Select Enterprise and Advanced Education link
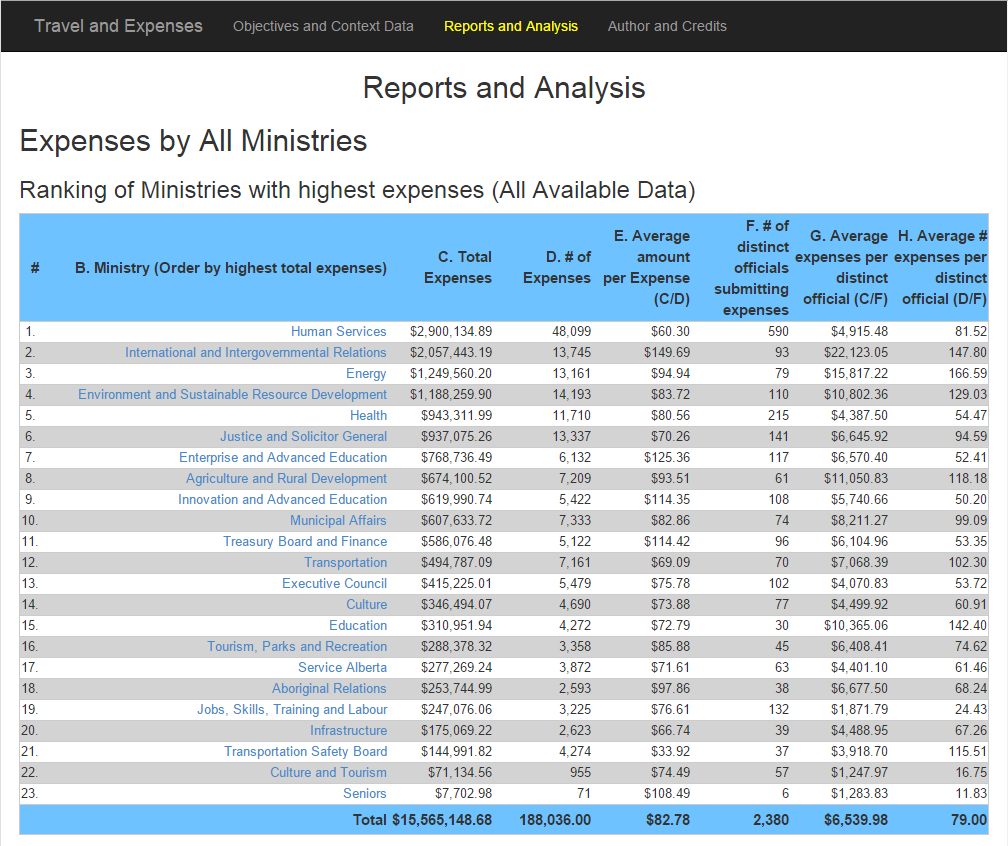1008x846 pixels. click(283, 458)
